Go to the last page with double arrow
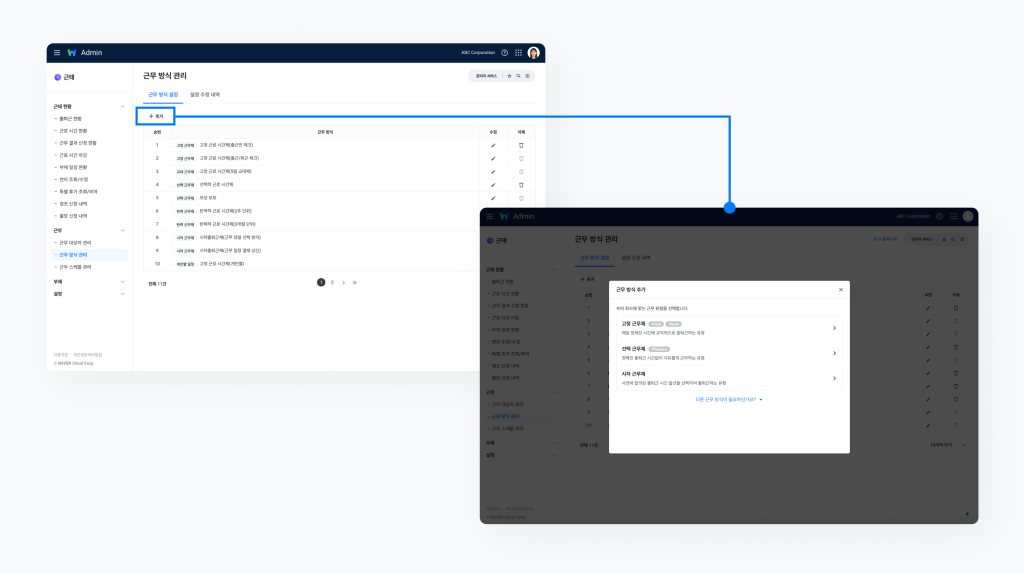Viewport: 1024px width, 573px height. coord(354,283)
